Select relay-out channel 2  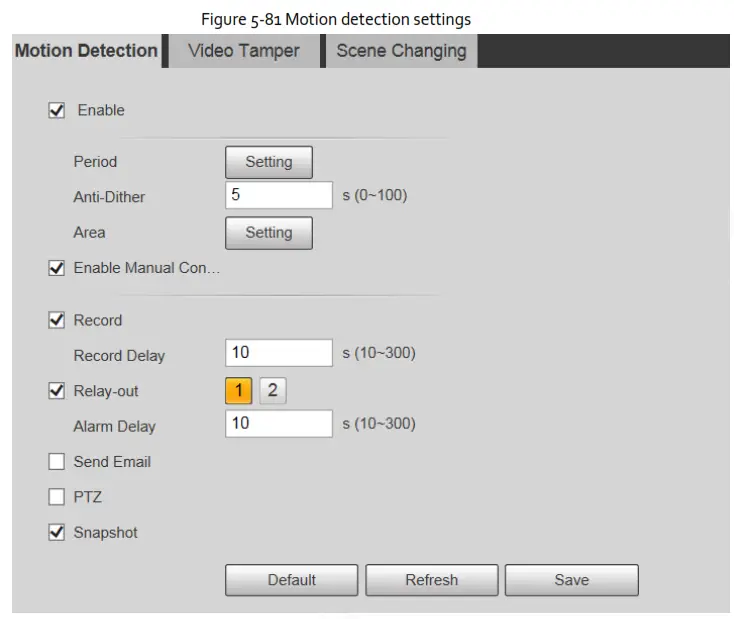click(273, 391)
